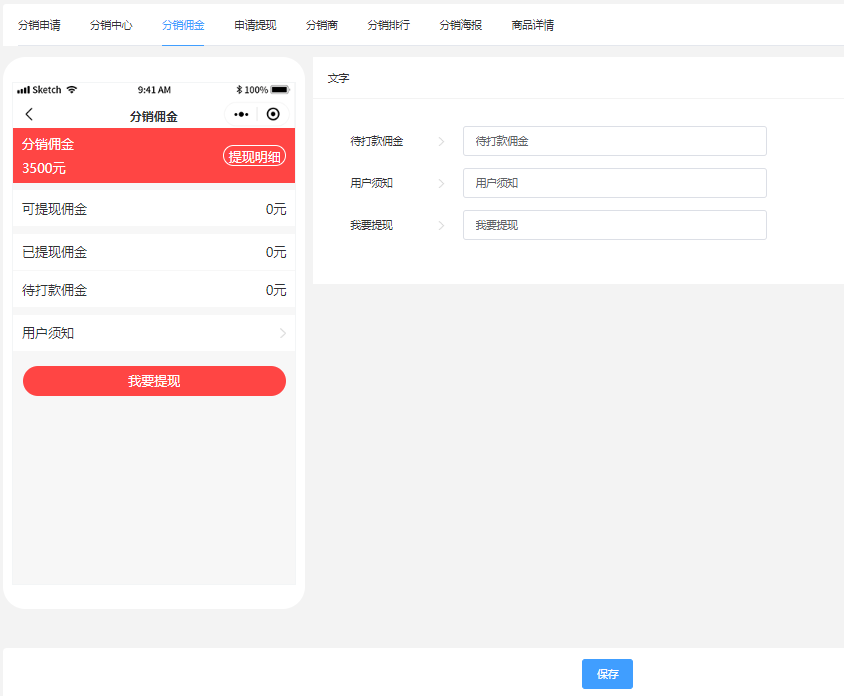Click the 待打款佣金 row in phone preview
Screen dimensions: 844x696
coord(154,290)
